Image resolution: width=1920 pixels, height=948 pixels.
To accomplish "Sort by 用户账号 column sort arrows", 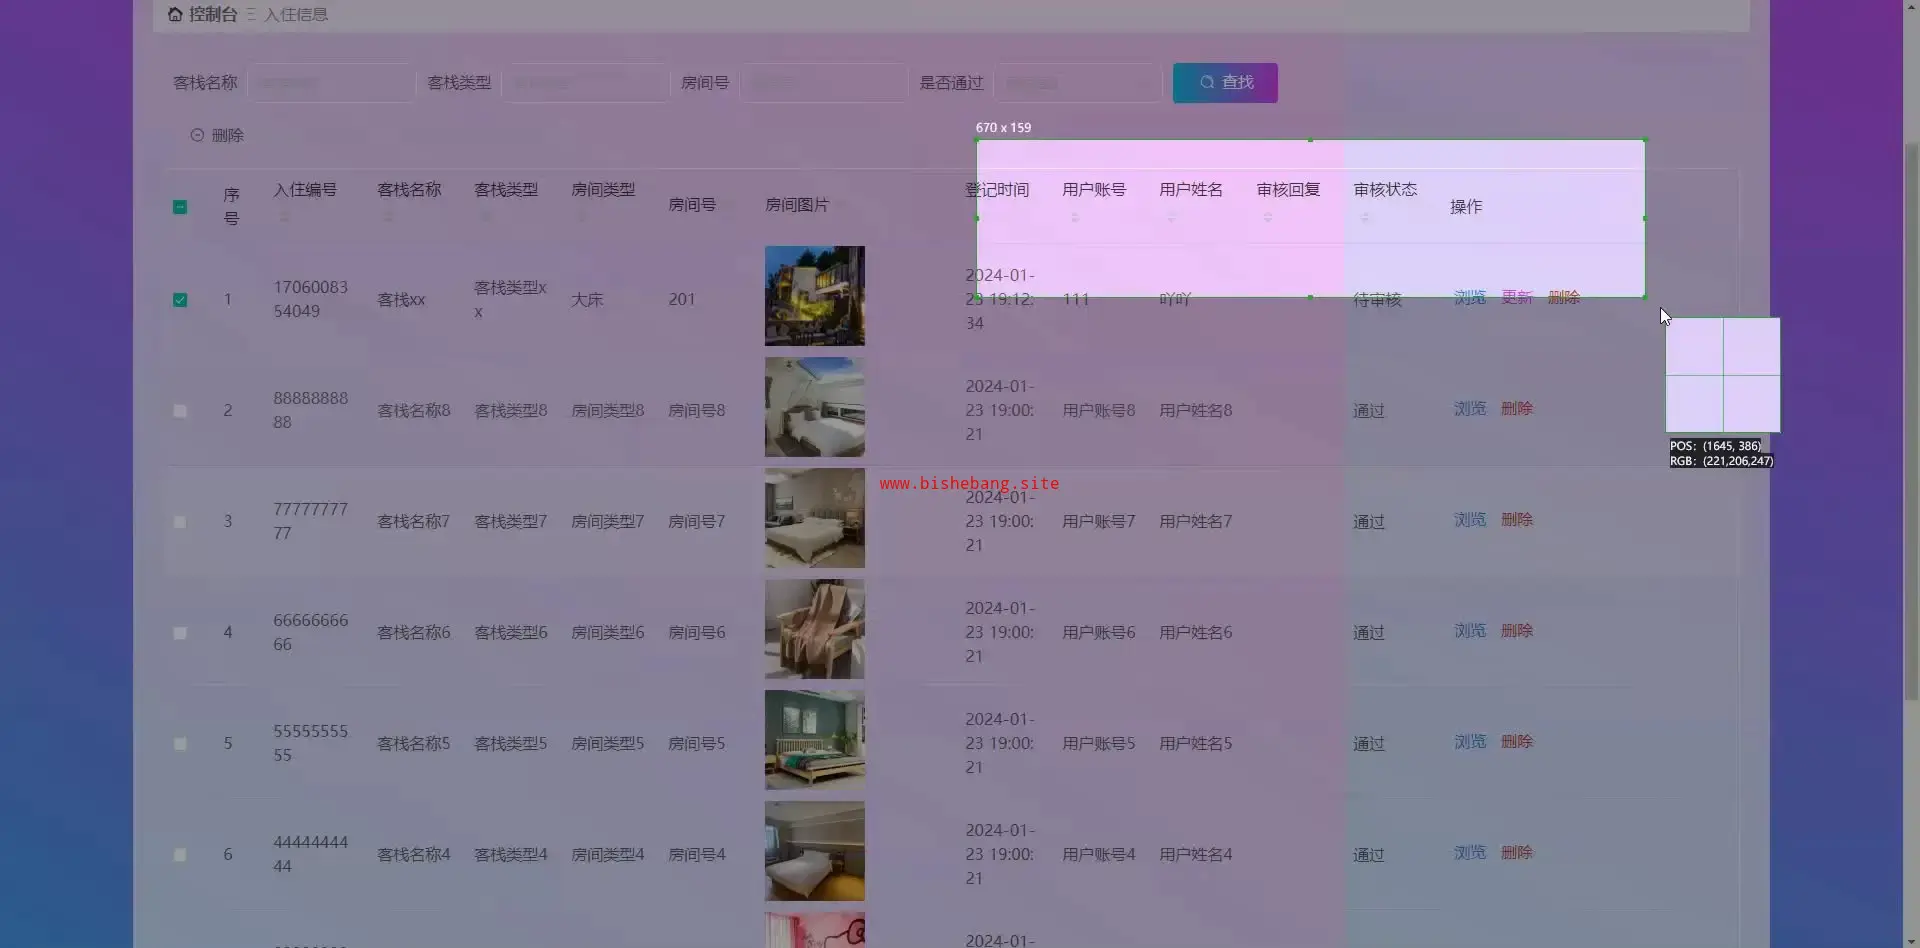I will (x=1075, y=217).
